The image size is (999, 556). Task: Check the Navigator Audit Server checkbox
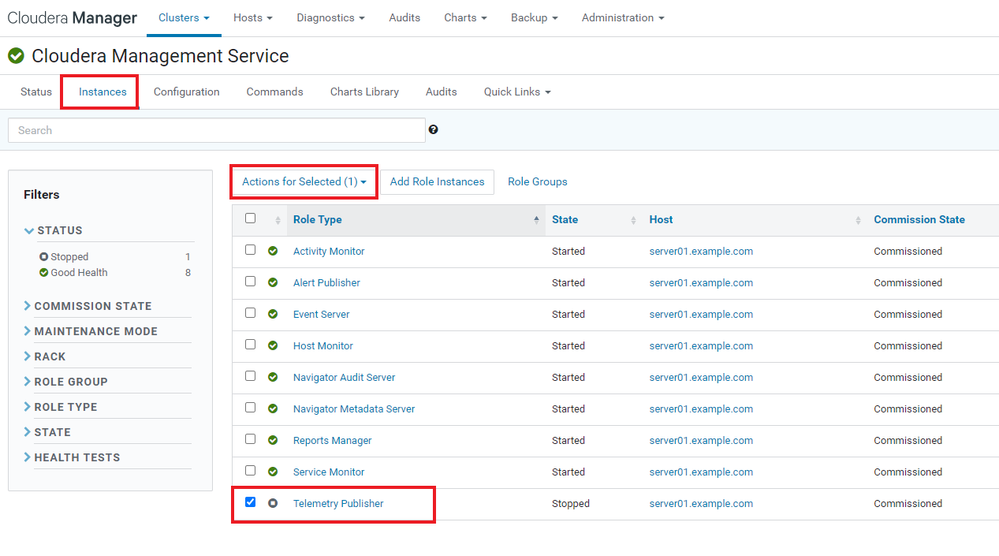click(250, 376)
